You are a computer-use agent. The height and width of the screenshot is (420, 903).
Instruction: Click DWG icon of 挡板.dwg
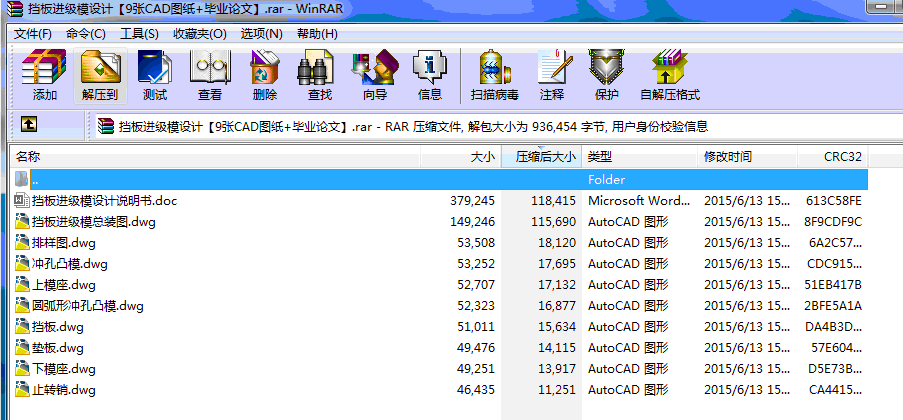coord(22,327)
